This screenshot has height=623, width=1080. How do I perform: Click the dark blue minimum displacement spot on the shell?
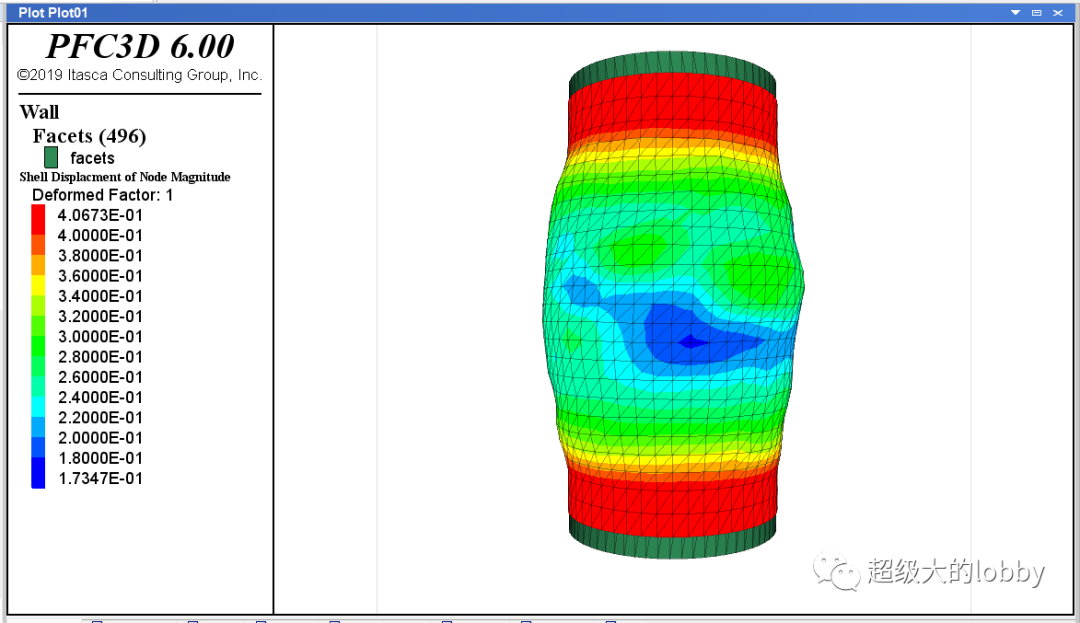pos(692,341)
